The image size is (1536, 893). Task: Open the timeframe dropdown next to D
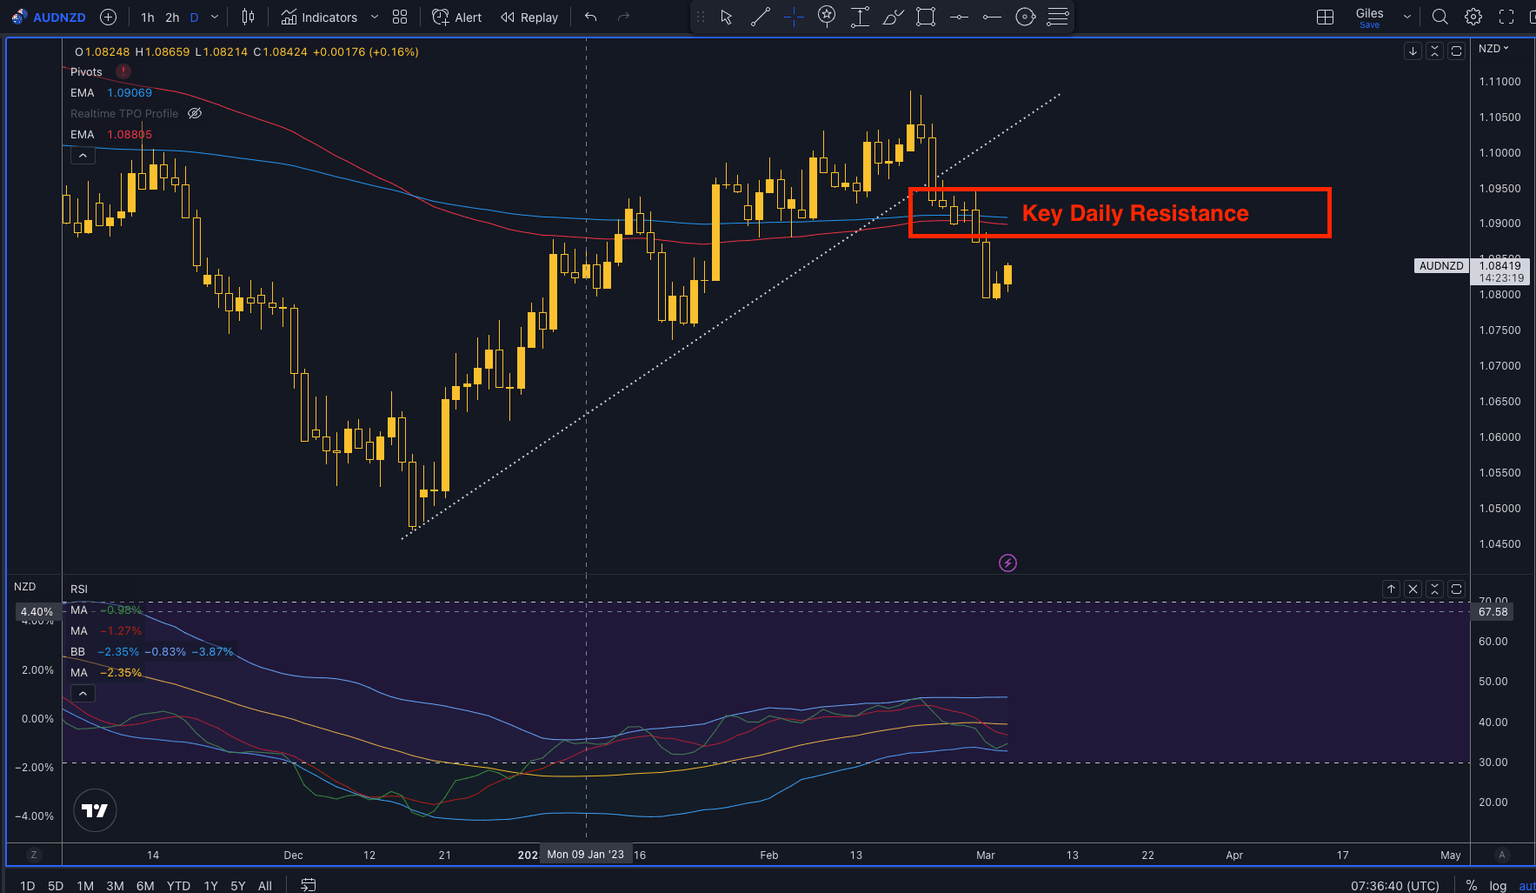(x=214, y=17)
